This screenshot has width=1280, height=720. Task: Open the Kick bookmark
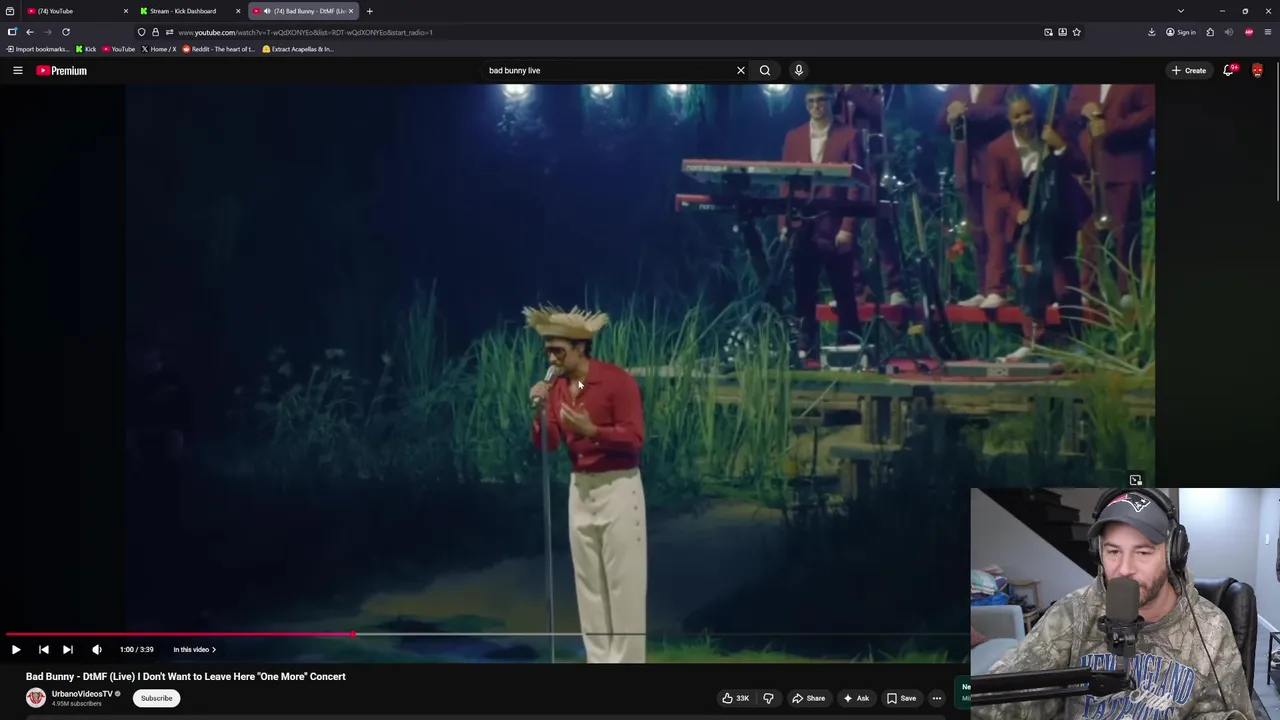point(86,49)
